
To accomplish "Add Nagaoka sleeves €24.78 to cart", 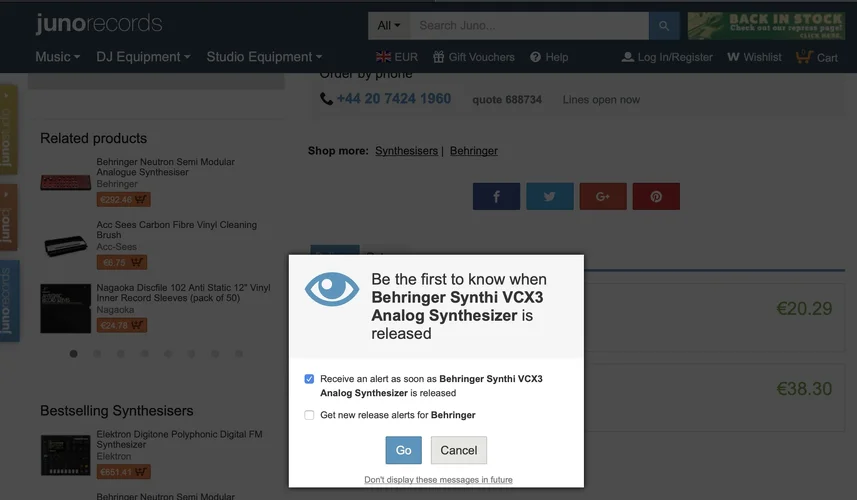I will (122, 325).
